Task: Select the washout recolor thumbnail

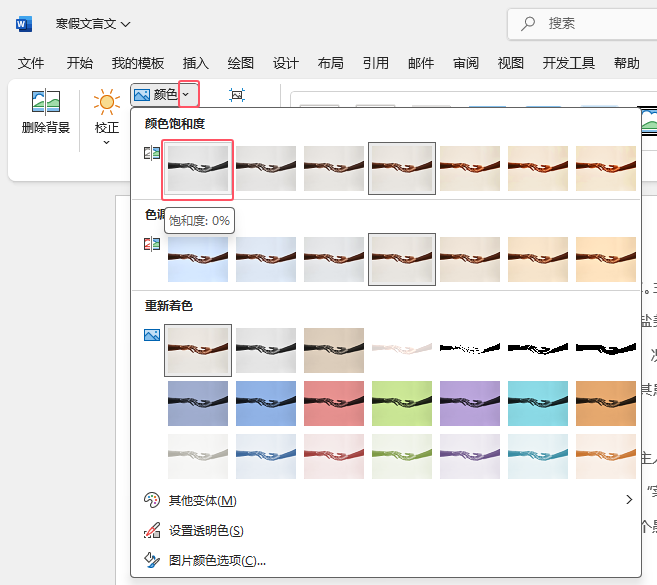Action: [x=402, y=350]
